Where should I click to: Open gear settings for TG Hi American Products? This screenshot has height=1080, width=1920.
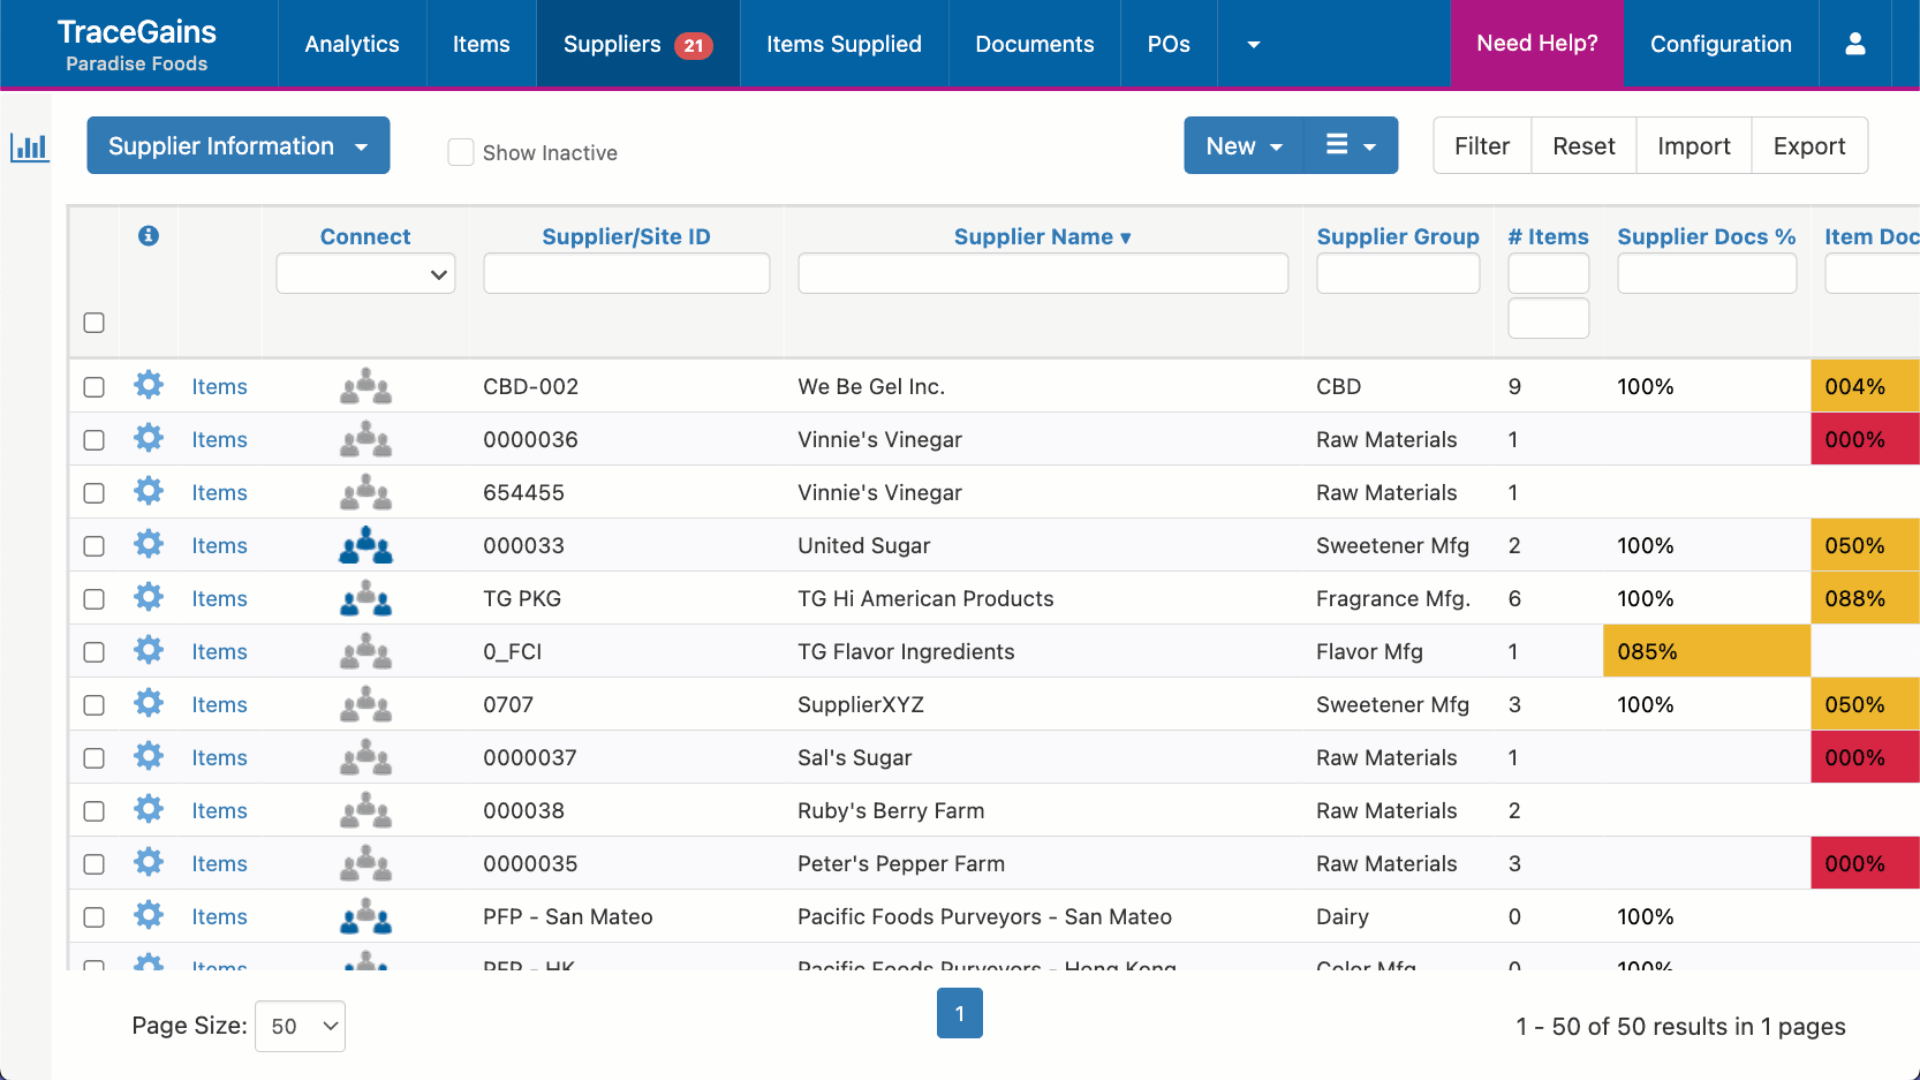[x=148, y=597]
